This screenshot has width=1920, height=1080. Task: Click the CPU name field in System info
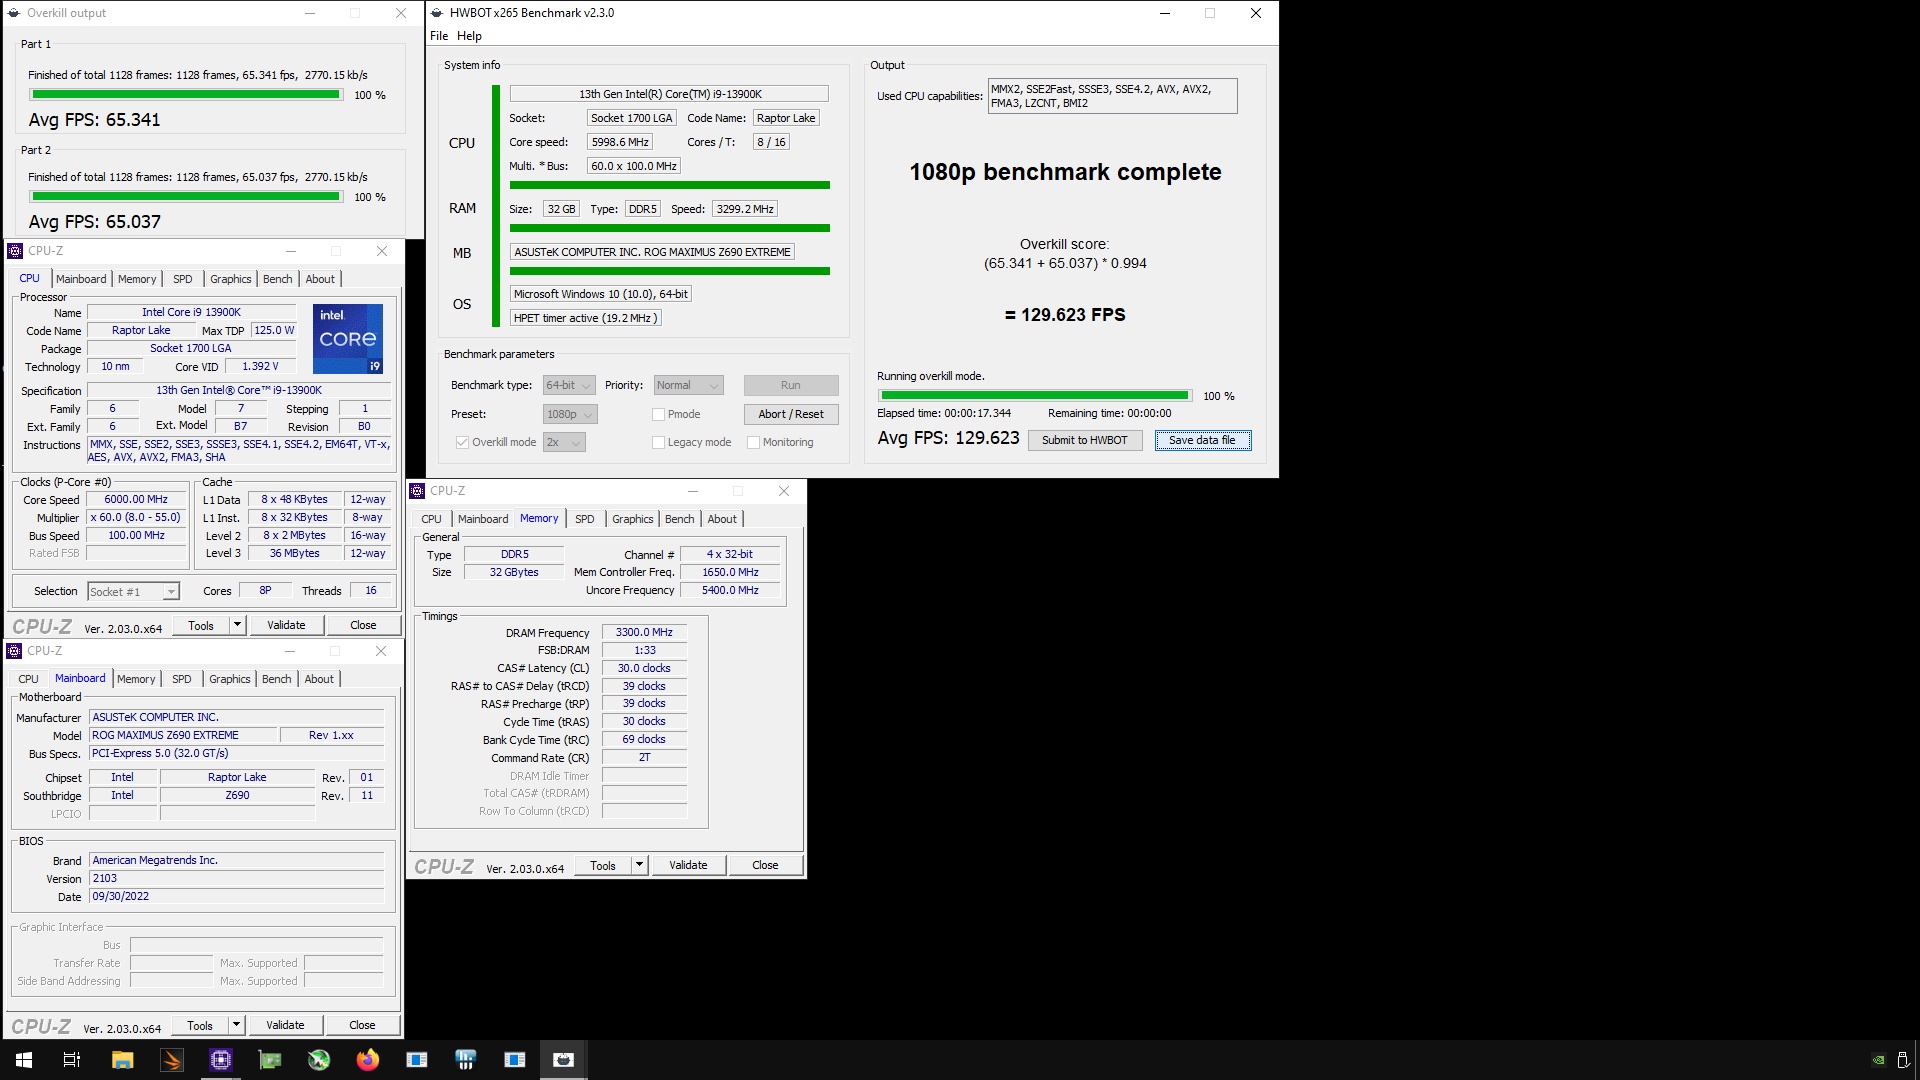pos(669,94)
